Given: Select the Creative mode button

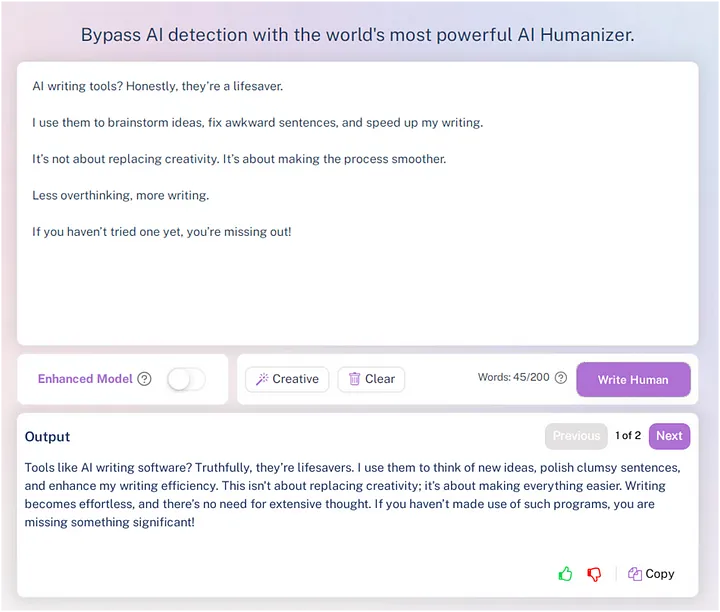Looking at the screenshot, I should click(x=287, y=379).
